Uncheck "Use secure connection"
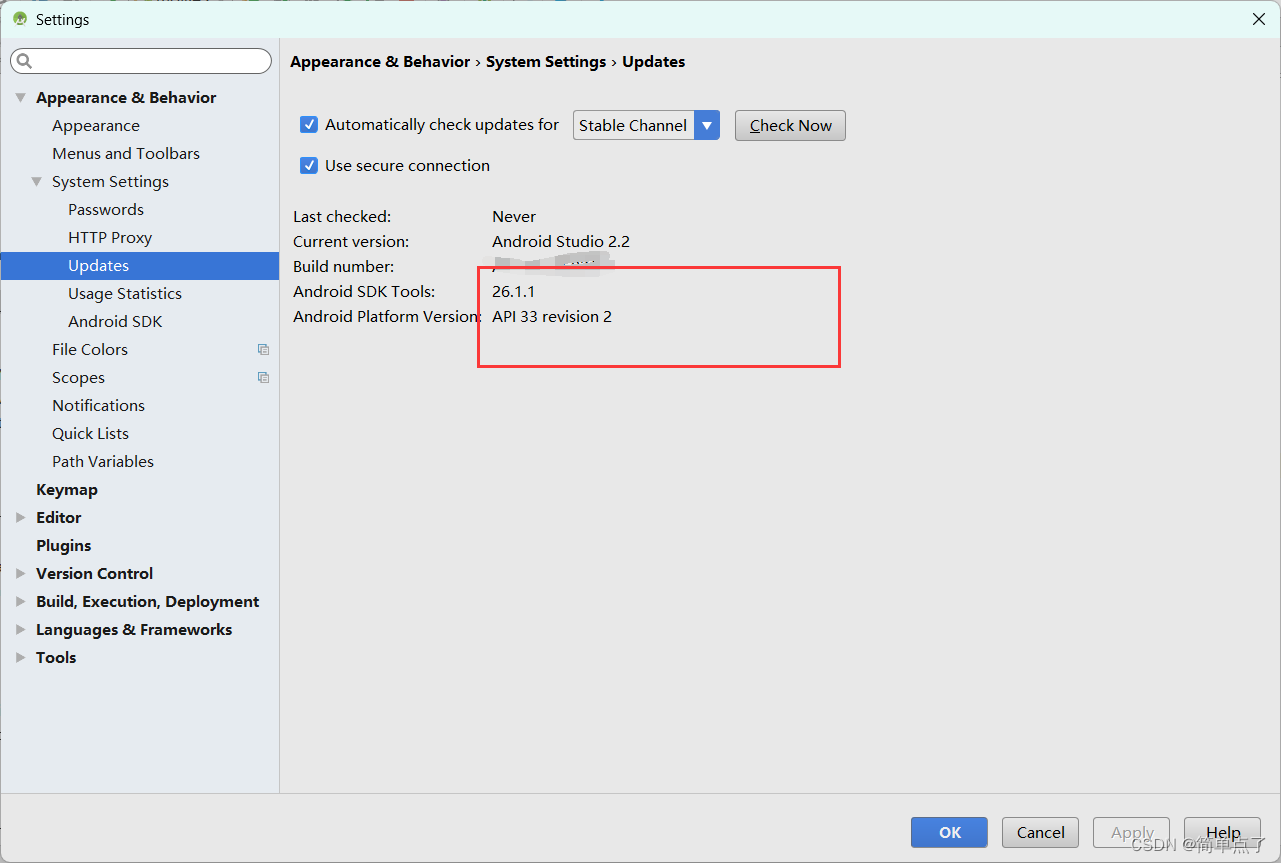 tap(308, 165)
